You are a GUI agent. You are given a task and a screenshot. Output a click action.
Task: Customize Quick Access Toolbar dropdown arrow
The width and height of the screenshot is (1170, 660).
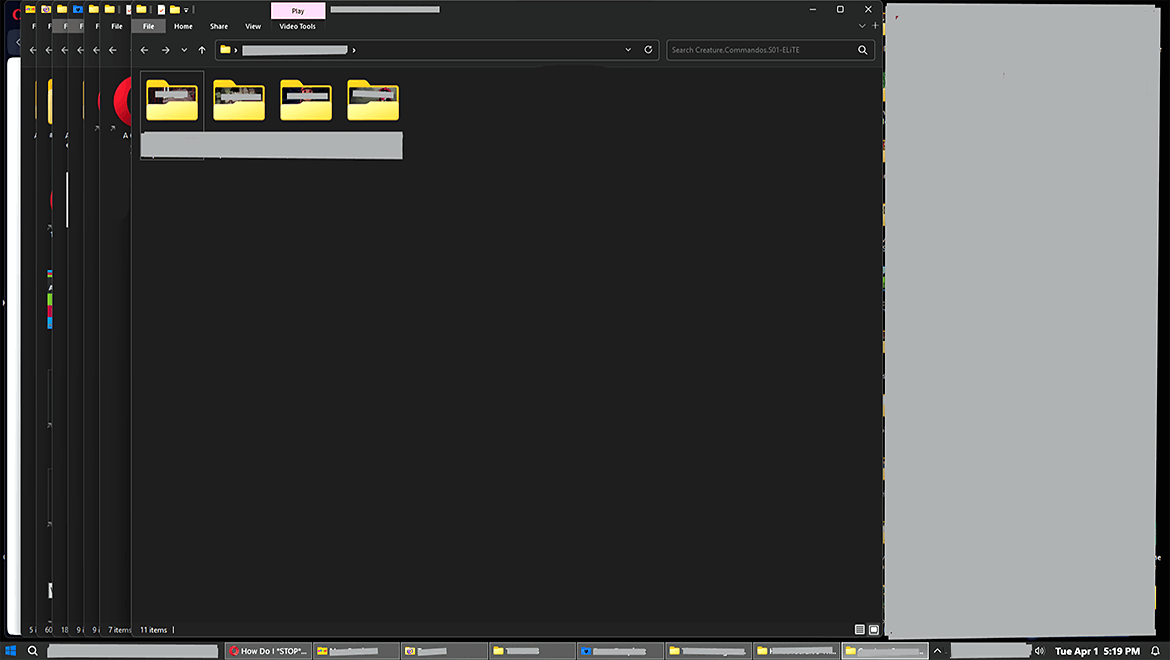click(x=187, y=10)
